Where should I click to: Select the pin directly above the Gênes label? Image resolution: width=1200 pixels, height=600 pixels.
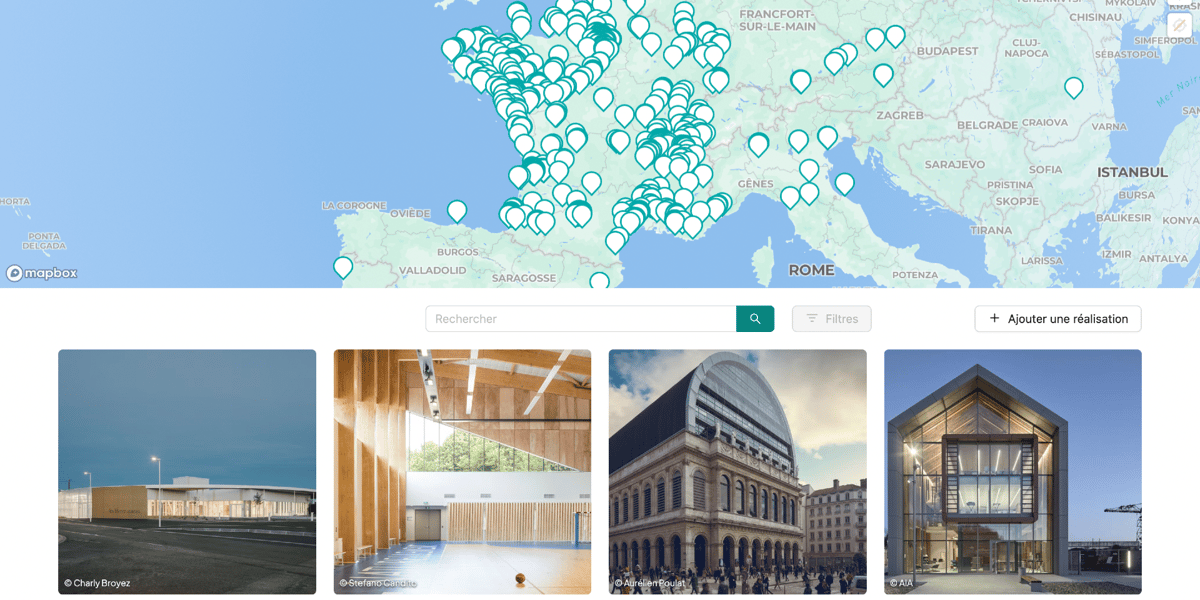click(759, 145)
